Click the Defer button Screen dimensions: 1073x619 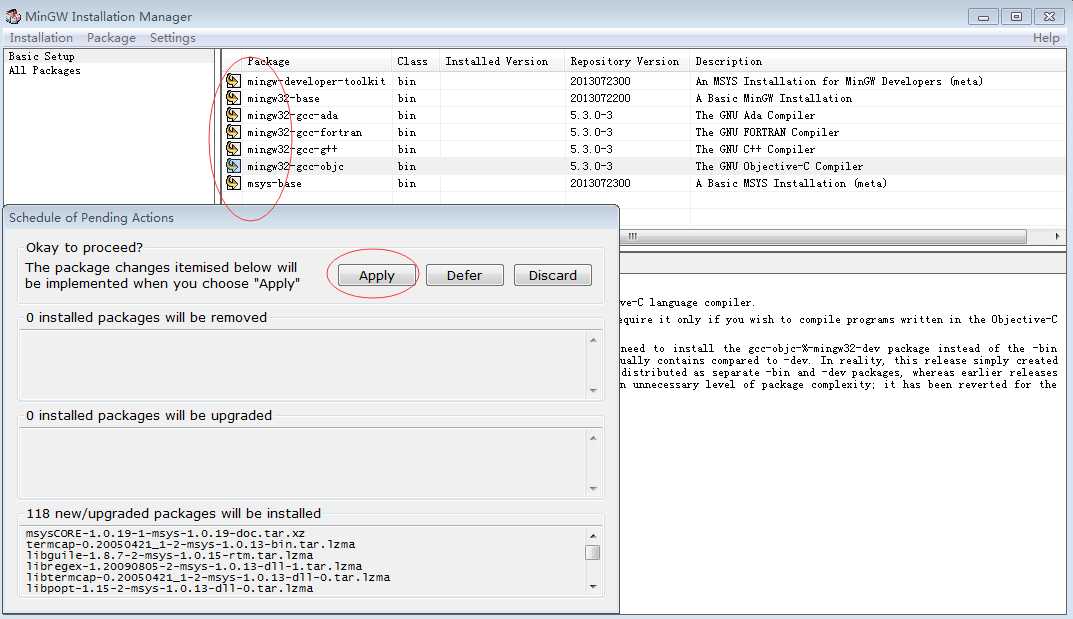[465, 275]
